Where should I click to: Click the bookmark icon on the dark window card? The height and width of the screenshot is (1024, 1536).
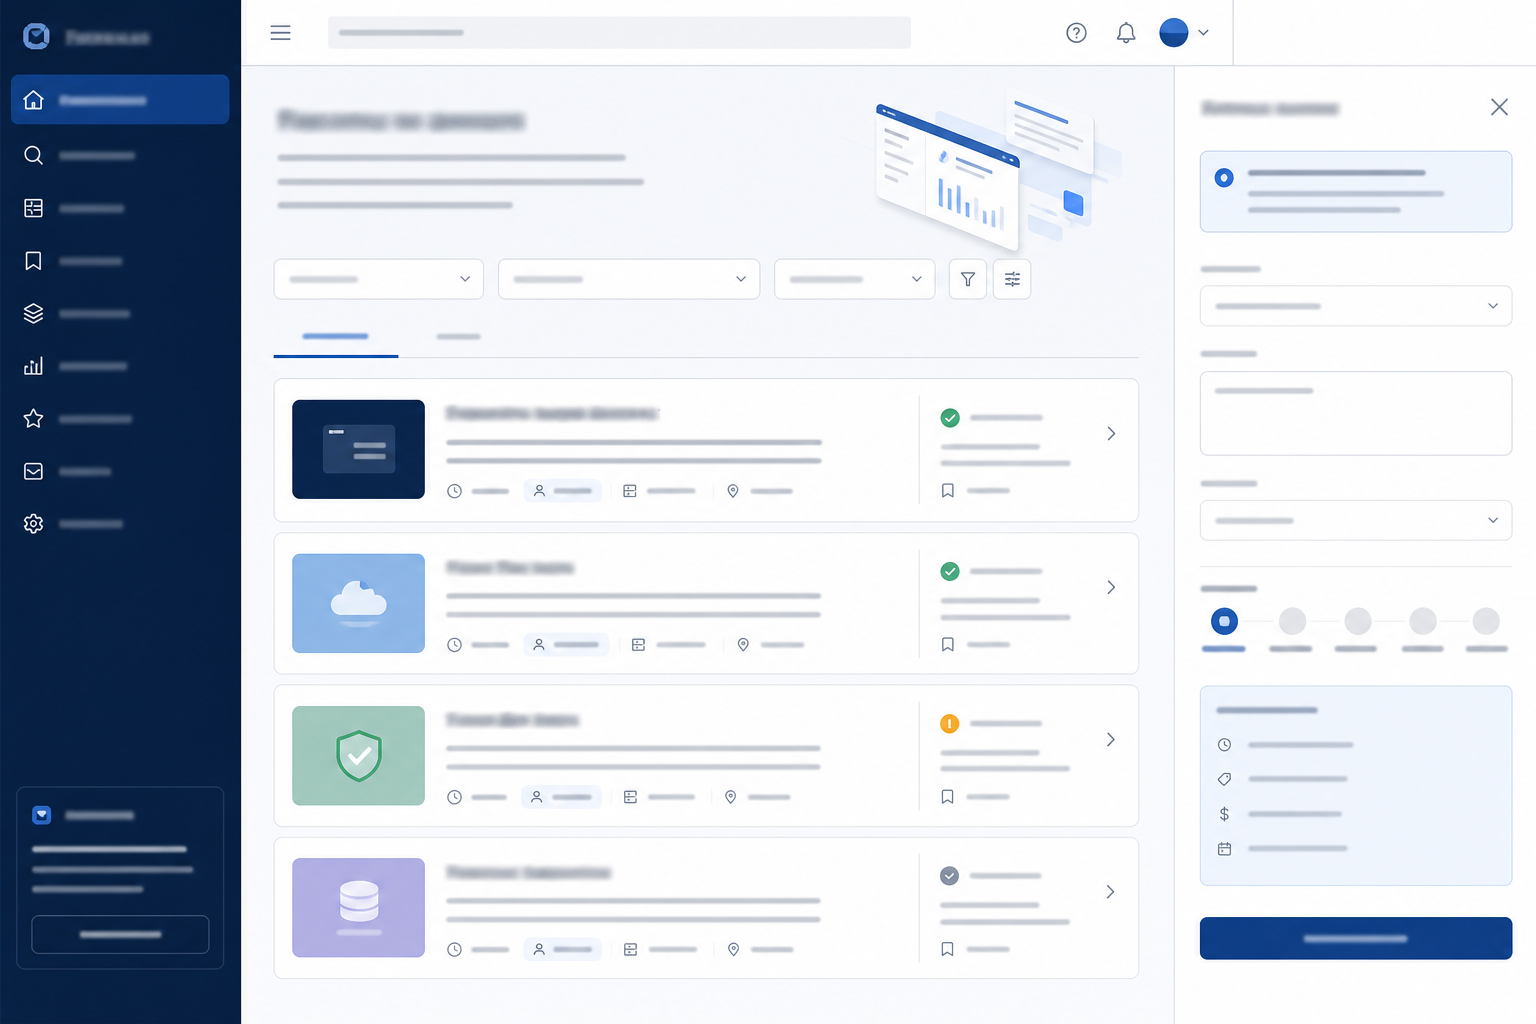(948, 491)
